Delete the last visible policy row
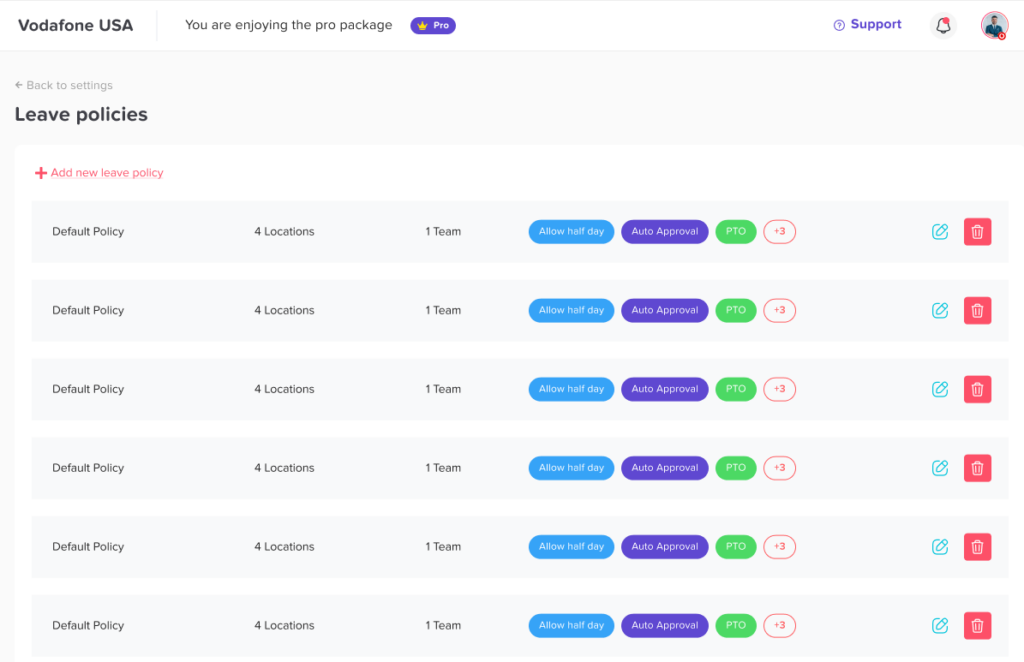Viewport: 1024px width, 662px height. (x=977, y=626)
